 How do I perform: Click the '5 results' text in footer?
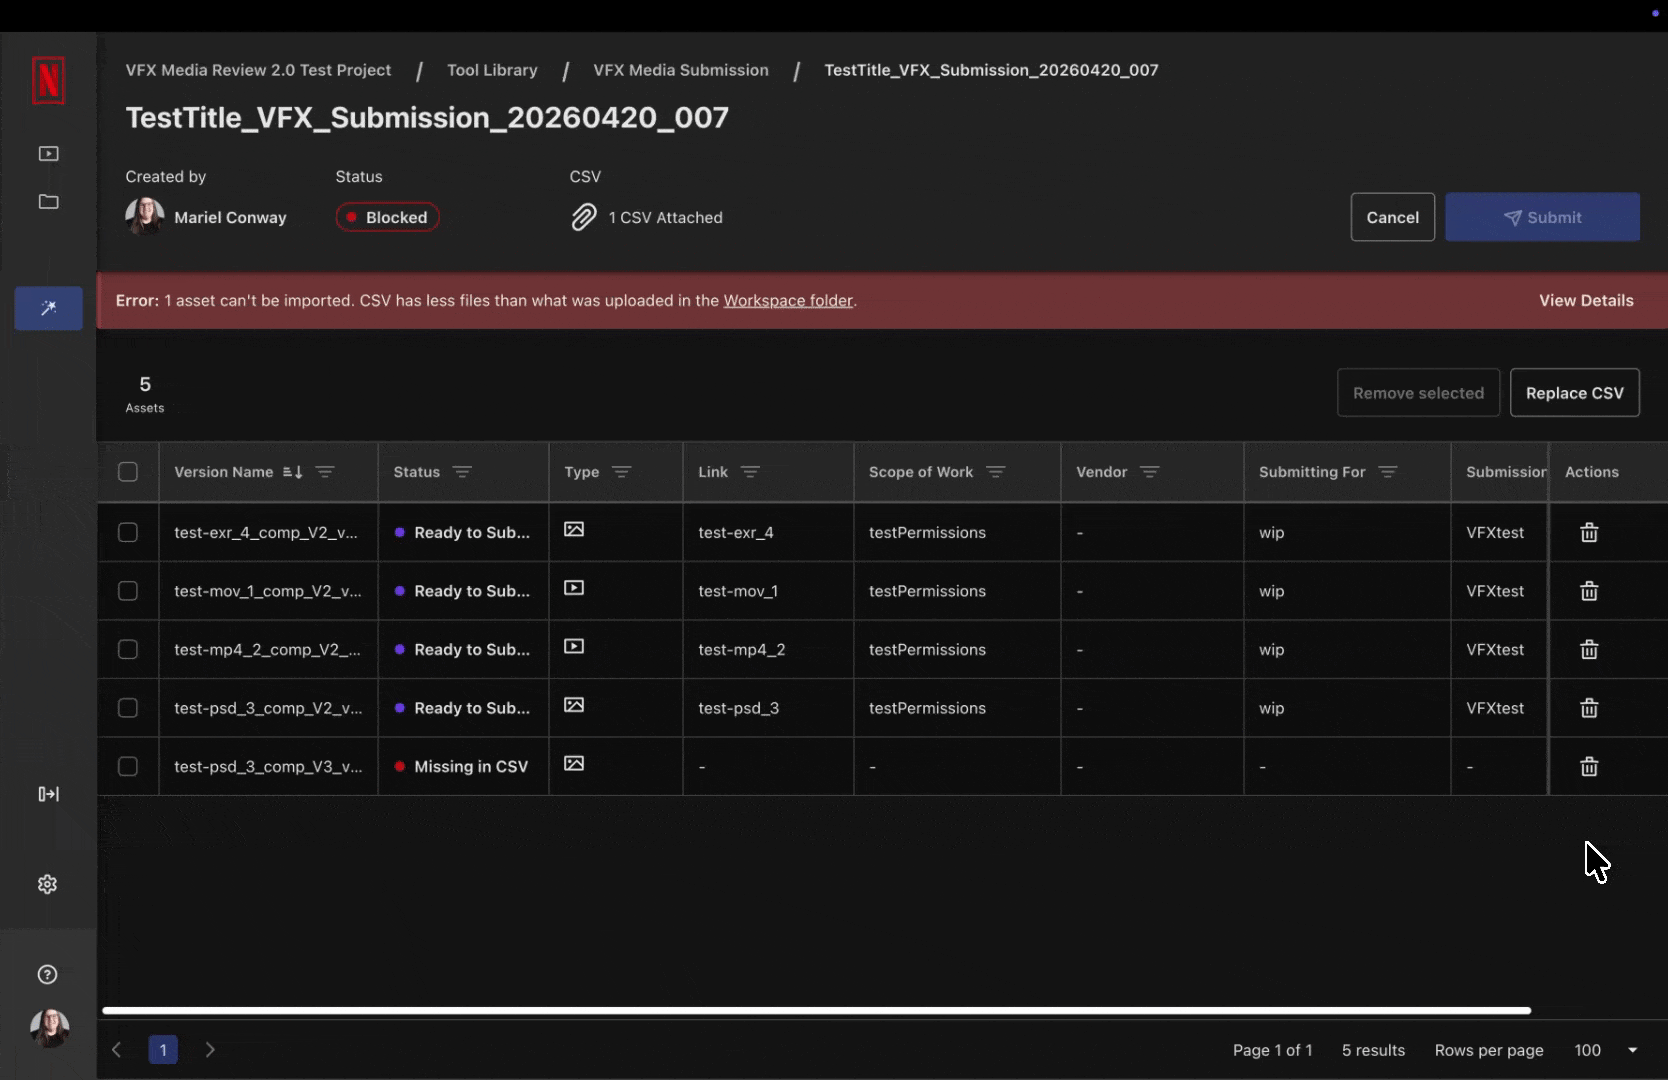1373,1050
